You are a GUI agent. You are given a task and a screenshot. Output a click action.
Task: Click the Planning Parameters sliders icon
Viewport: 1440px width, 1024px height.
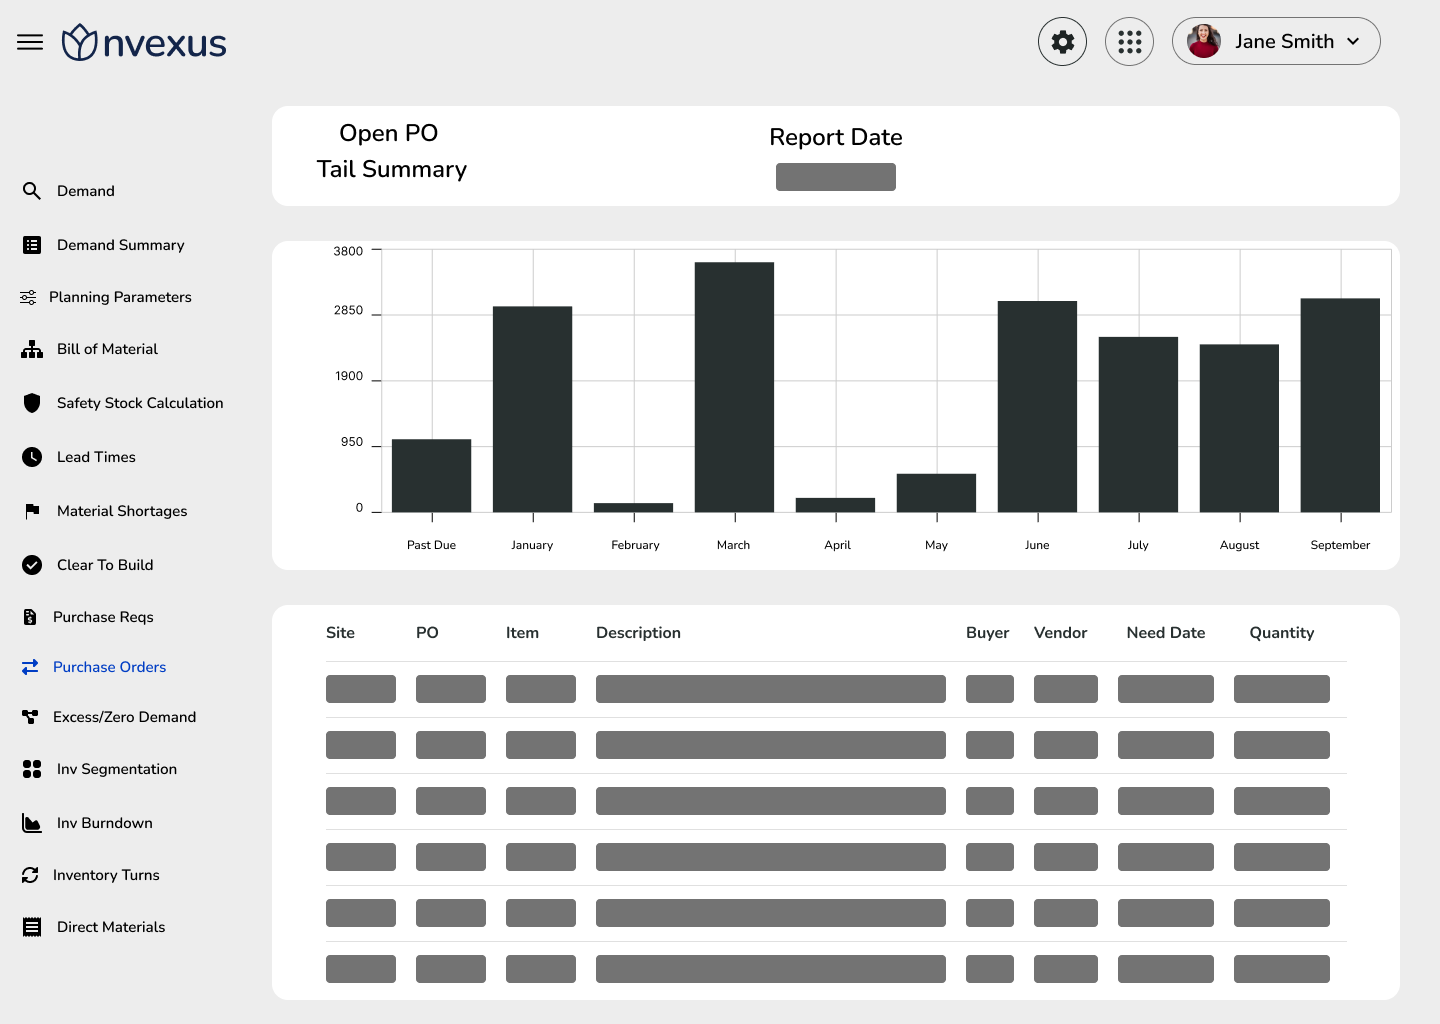click(28, 297)
